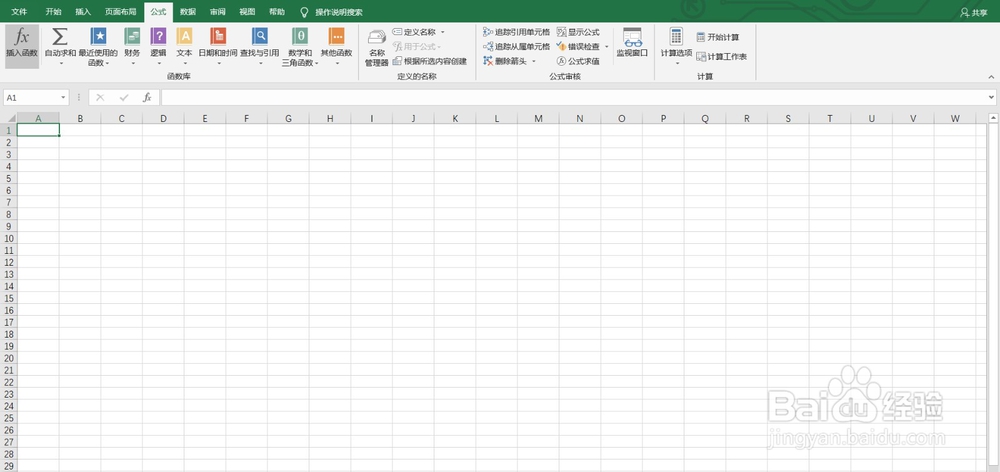This screenshot has width=1000, height=472.
Task: Expand the formula bar chevron
Action: pyautogui.click(x=991, y=98)
